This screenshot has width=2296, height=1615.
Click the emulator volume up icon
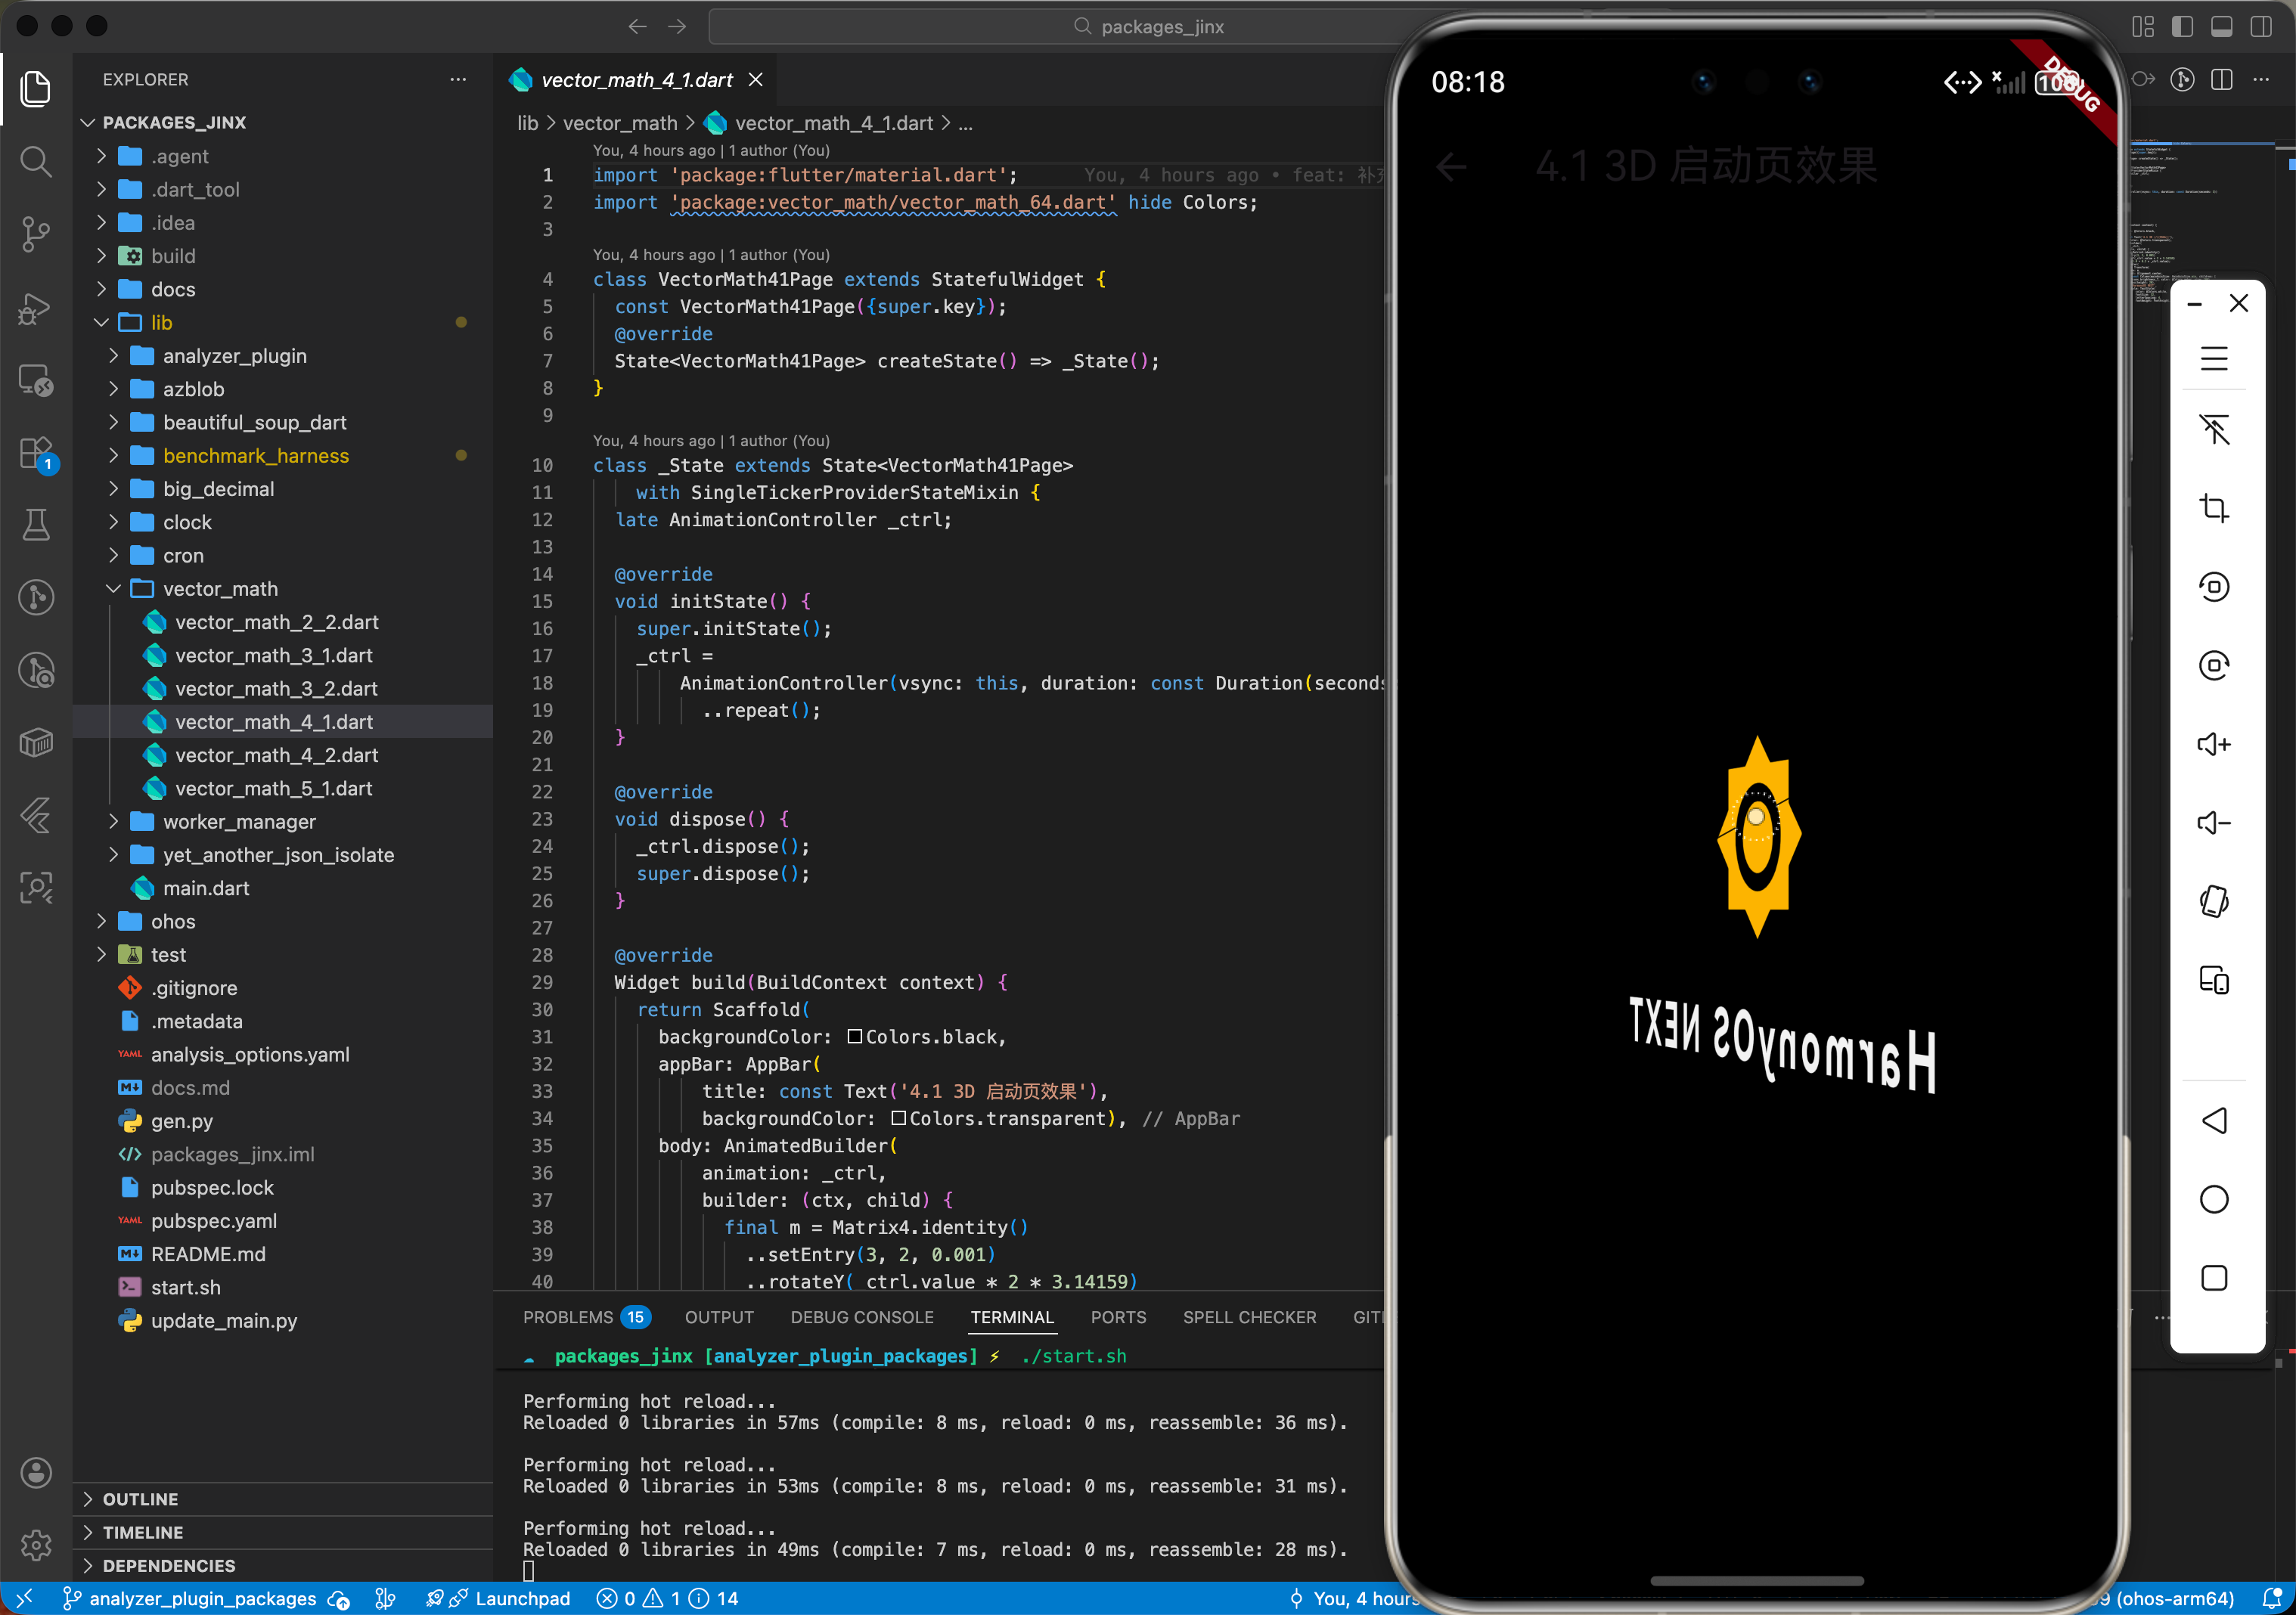point(2213,744)
